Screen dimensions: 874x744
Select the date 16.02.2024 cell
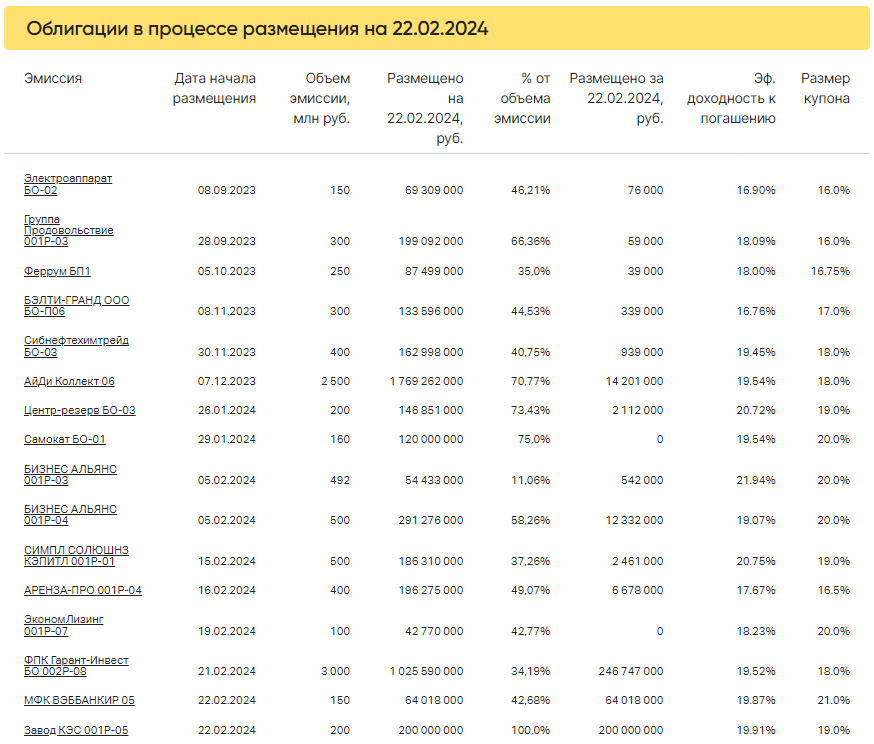coord(226,590)
